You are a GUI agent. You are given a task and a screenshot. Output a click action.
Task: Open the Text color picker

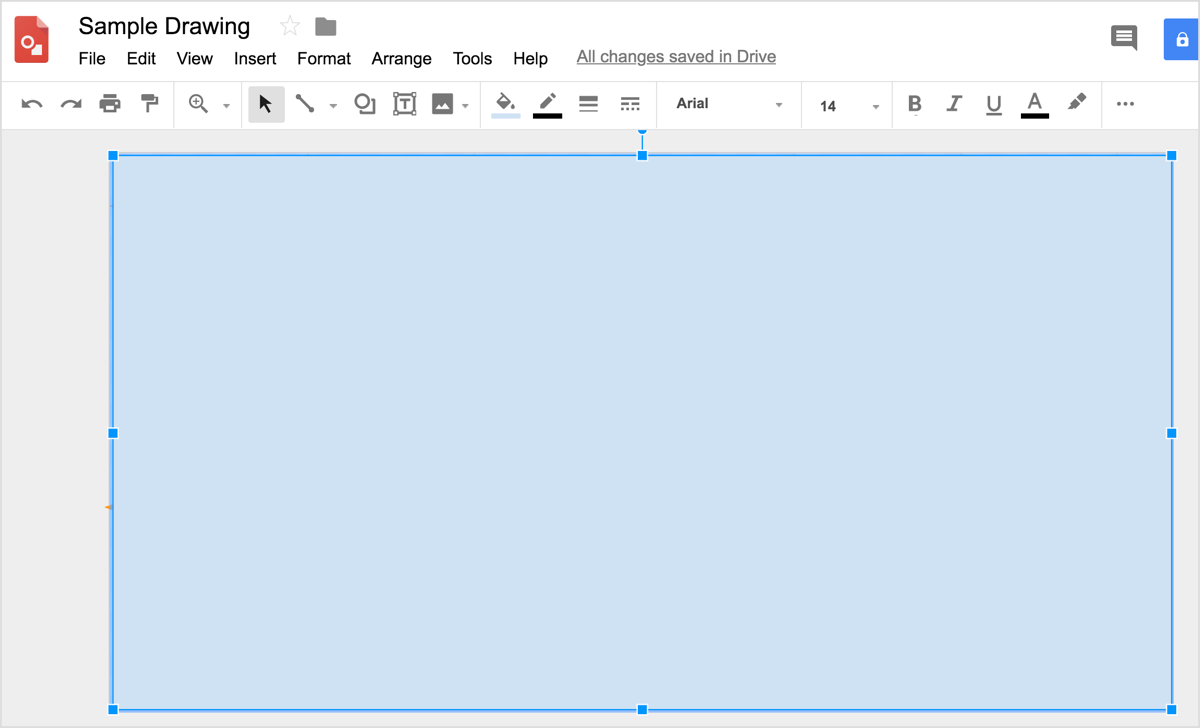tap(1035, 104)
